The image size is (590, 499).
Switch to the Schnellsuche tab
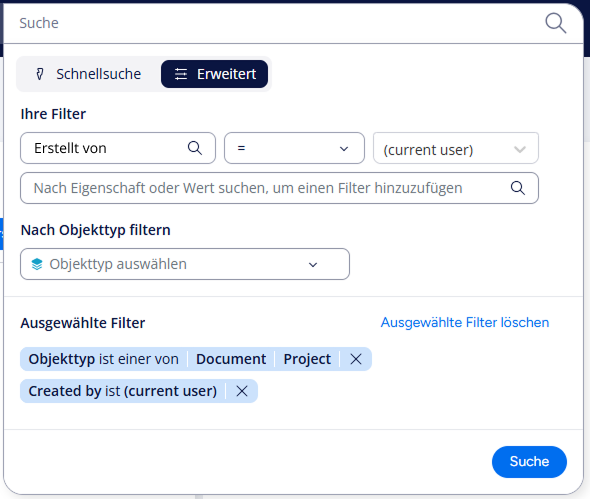(x=89, y=74)
